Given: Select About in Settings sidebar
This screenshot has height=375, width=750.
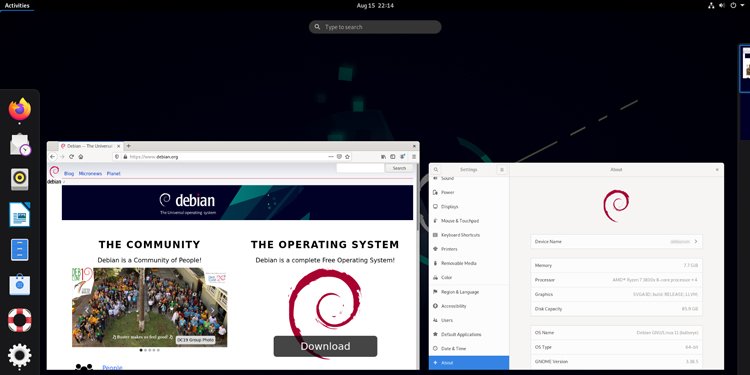Looking at the screenshot, I should (469, 363).
